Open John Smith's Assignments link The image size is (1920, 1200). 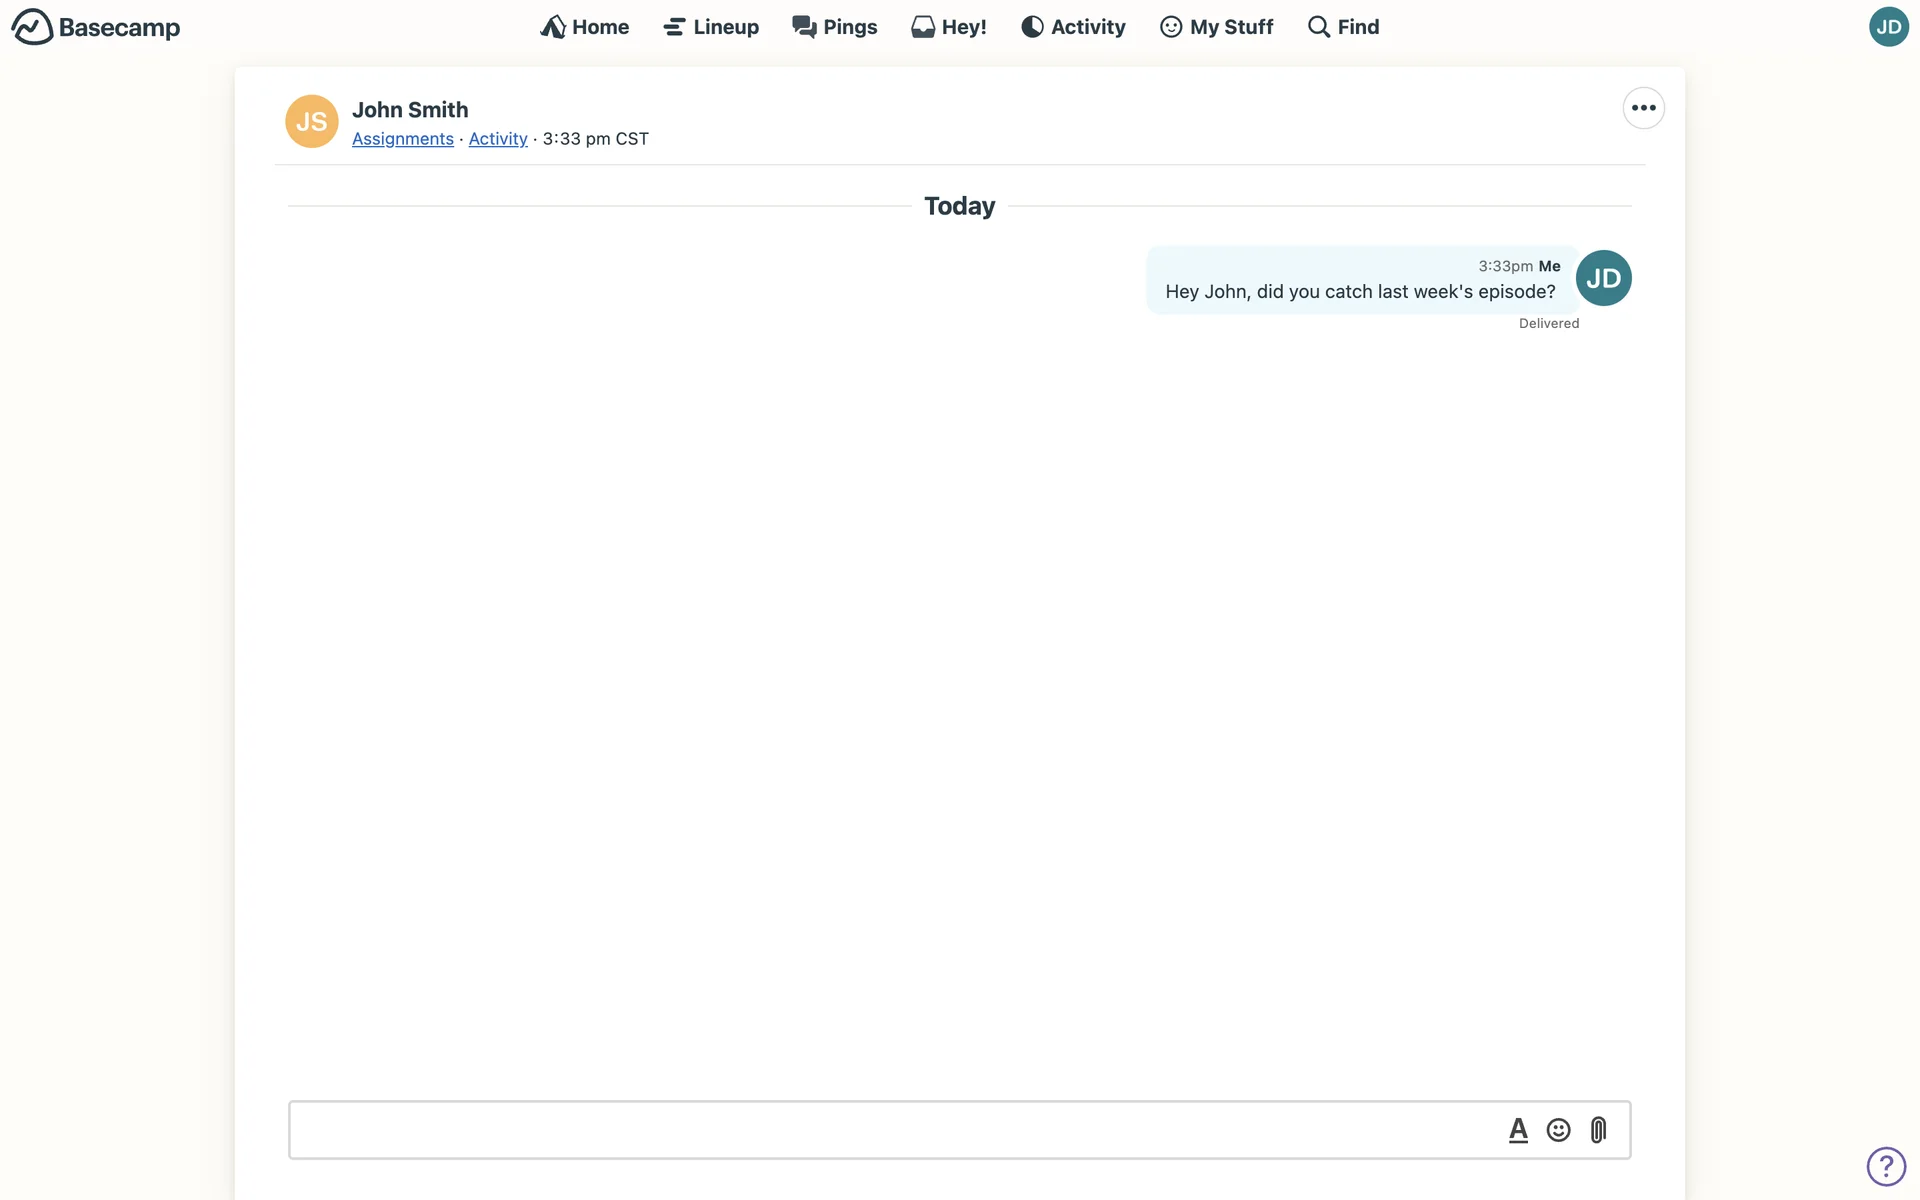[x=402, y=139]
